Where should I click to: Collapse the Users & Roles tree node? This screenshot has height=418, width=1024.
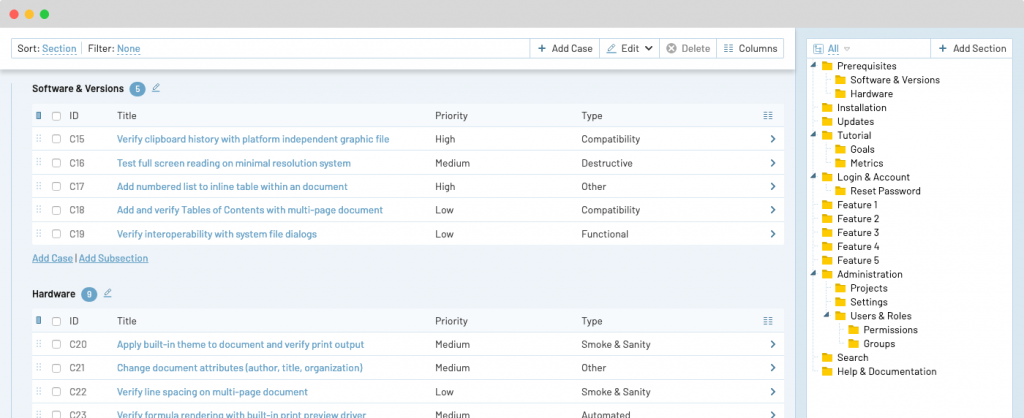coord(826,315)
